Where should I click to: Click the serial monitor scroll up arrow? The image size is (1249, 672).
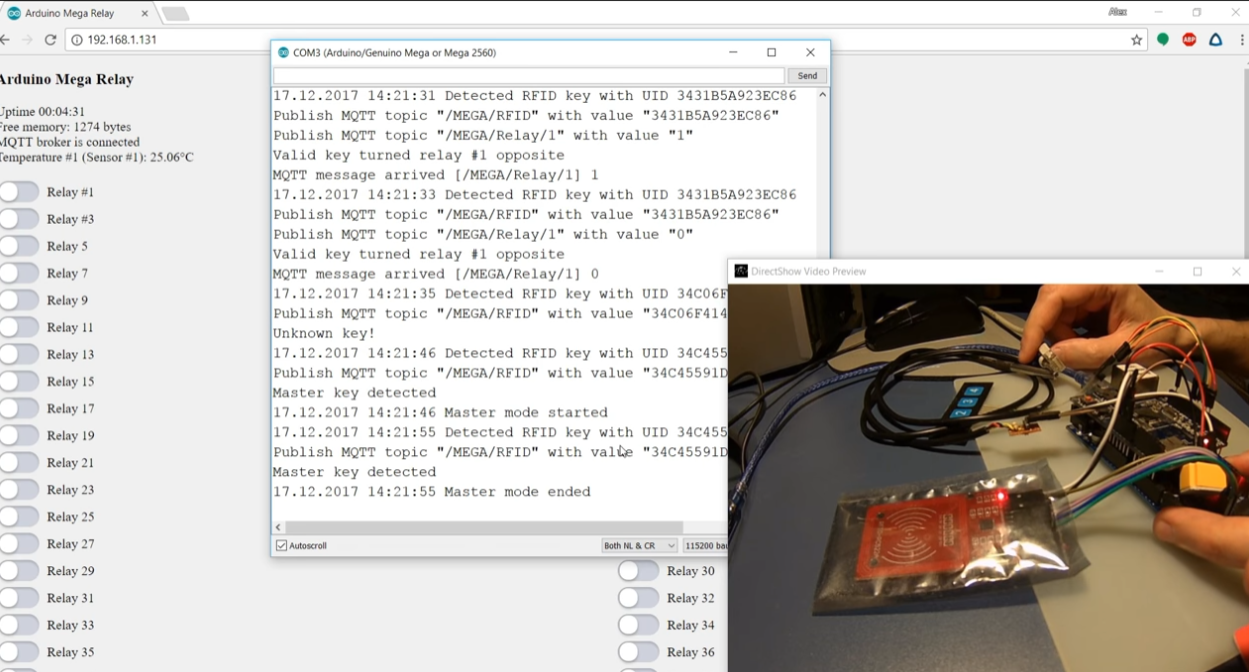click(822, 95)
